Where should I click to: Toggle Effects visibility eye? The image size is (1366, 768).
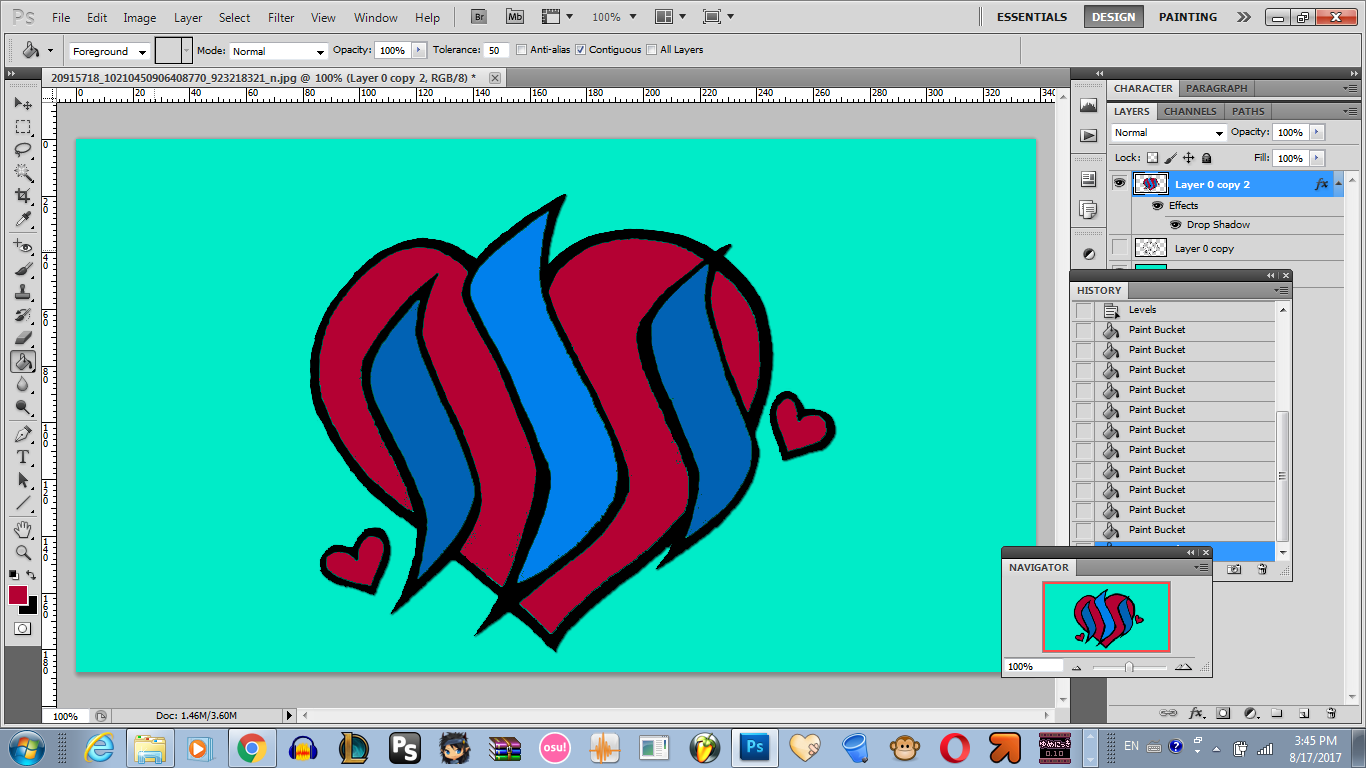[x=1157, y=205]
